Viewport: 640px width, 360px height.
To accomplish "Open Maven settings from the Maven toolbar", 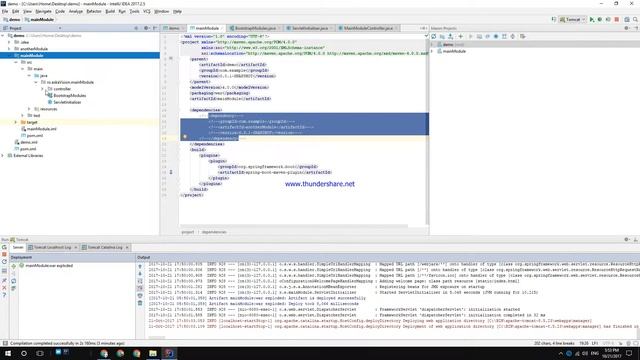I will click(x=522, y=36).
